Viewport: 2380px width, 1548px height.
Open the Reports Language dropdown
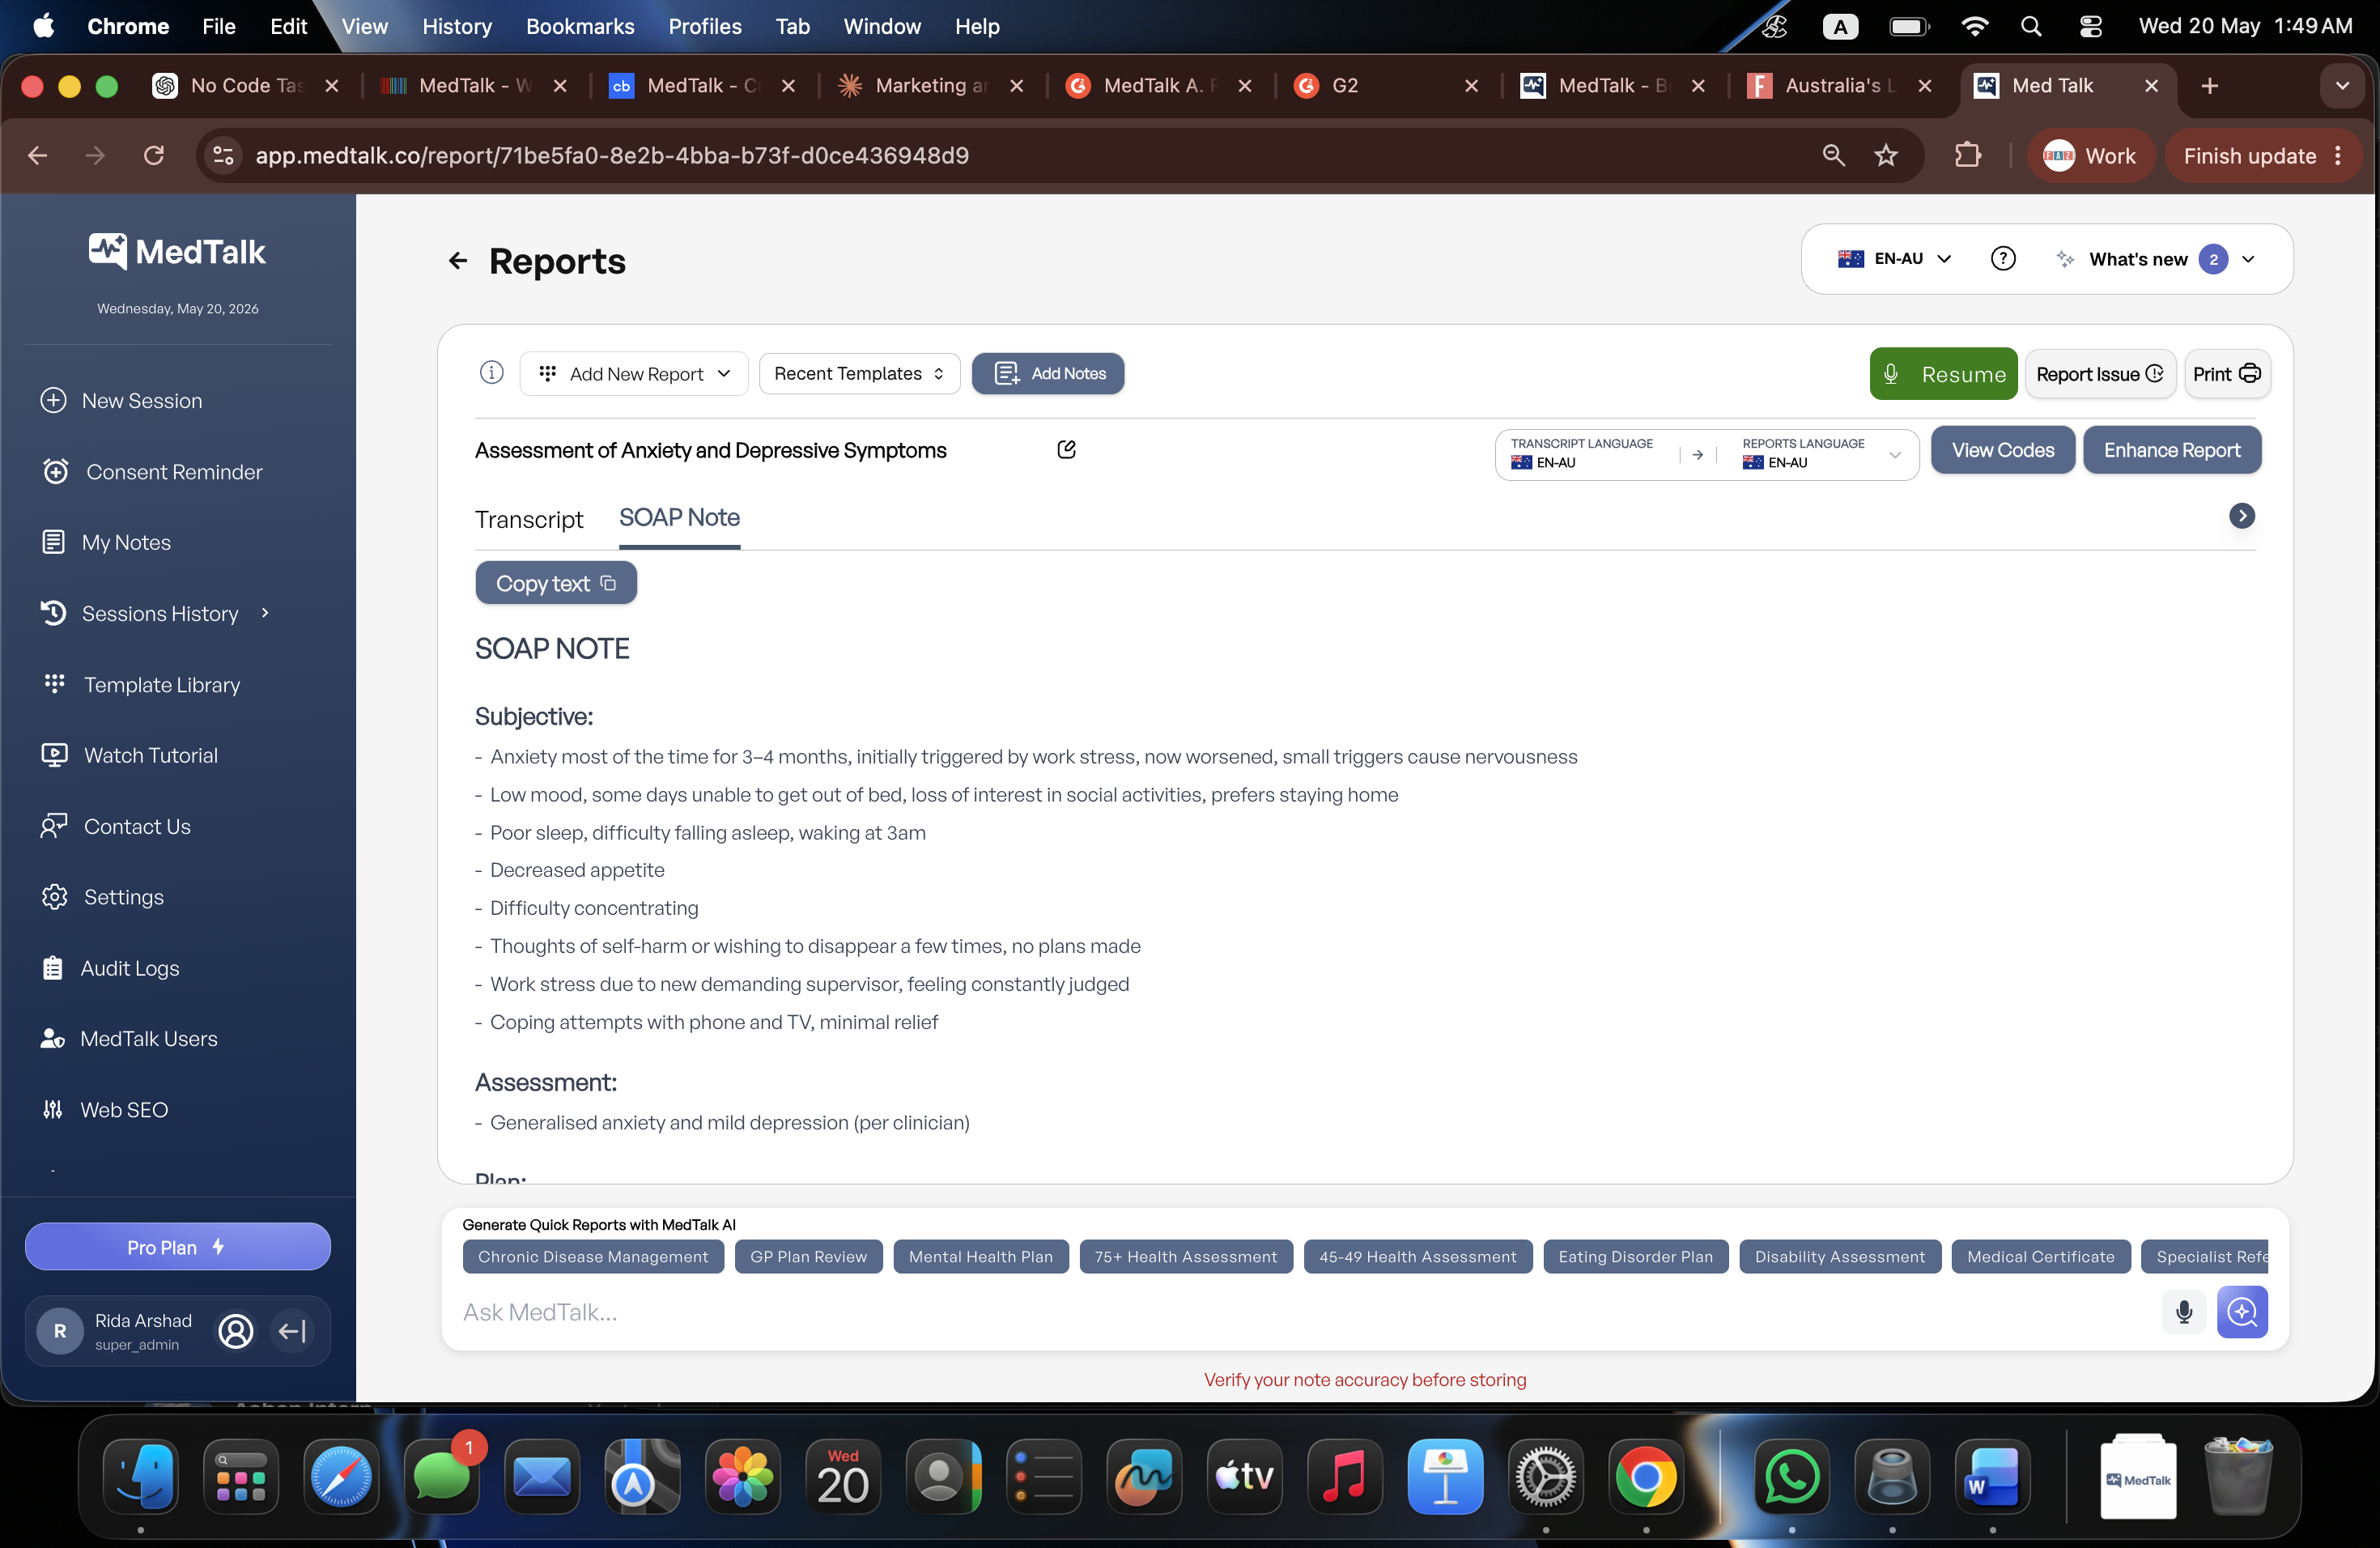pos(1821,454)
